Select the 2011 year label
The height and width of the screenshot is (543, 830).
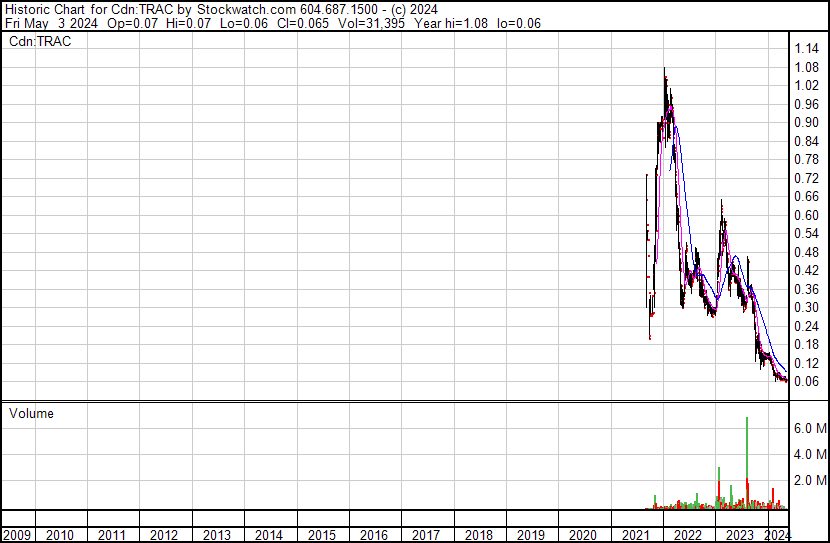[112, 535]
